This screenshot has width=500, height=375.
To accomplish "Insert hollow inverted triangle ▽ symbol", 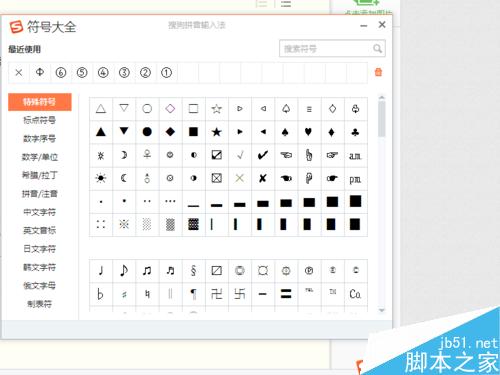I will (124, 109).
